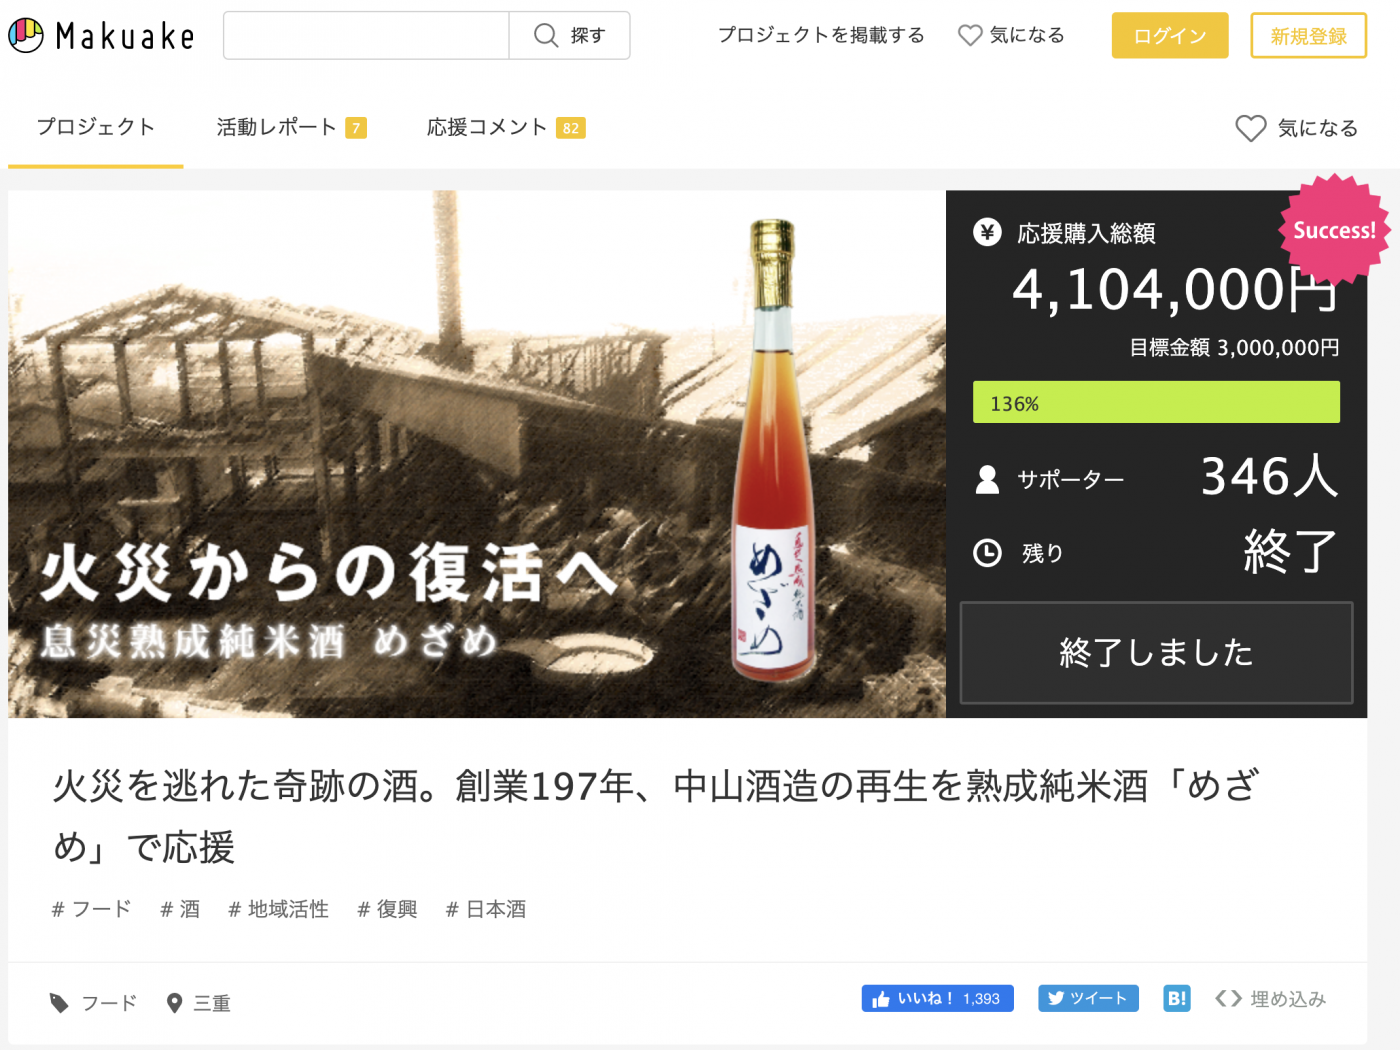Click the yen icon beside 応援購入総額
Image resolution: width=1400 pixels, height=1050 pixels.
tap(987, 233)
